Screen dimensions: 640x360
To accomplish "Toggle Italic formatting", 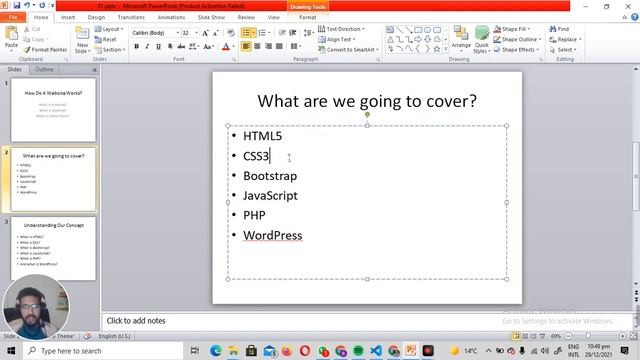I will [147, 47].
